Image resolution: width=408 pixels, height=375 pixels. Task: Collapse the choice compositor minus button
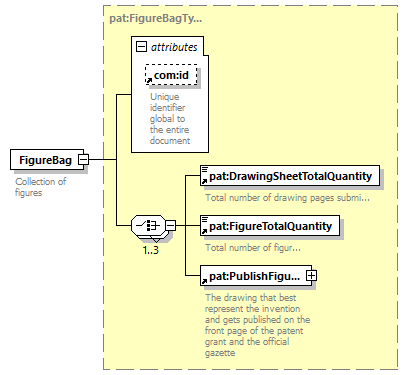(171, 226)
